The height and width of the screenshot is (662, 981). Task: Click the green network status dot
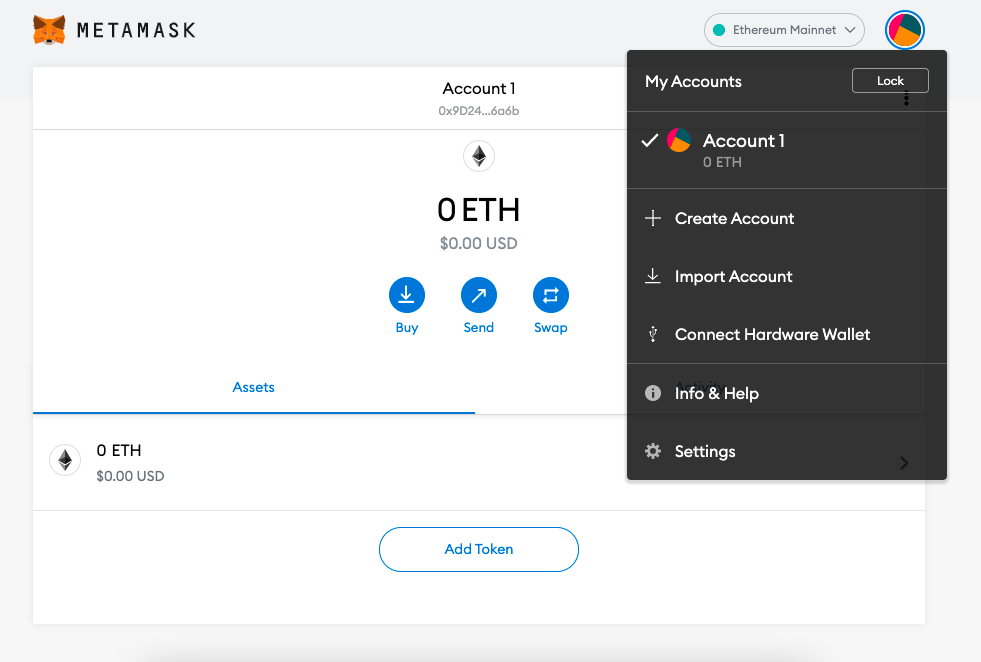pyautogui.click(x=719, y=30)
